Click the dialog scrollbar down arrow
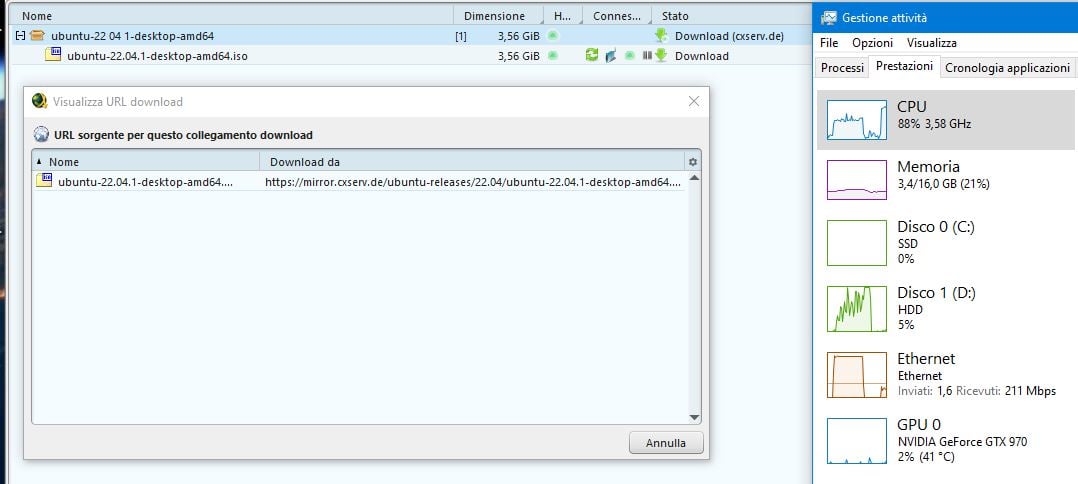Image resolution: width=1078 pixels, height=484 pixels. point(694,417)
